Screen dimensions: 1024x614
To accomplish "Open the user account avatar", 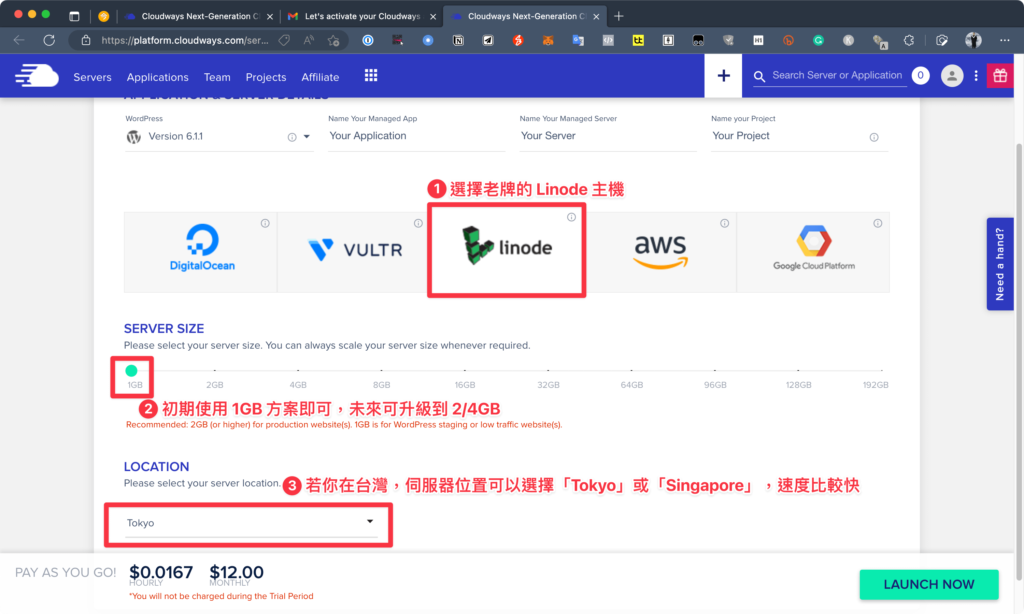I will point(952,76).
